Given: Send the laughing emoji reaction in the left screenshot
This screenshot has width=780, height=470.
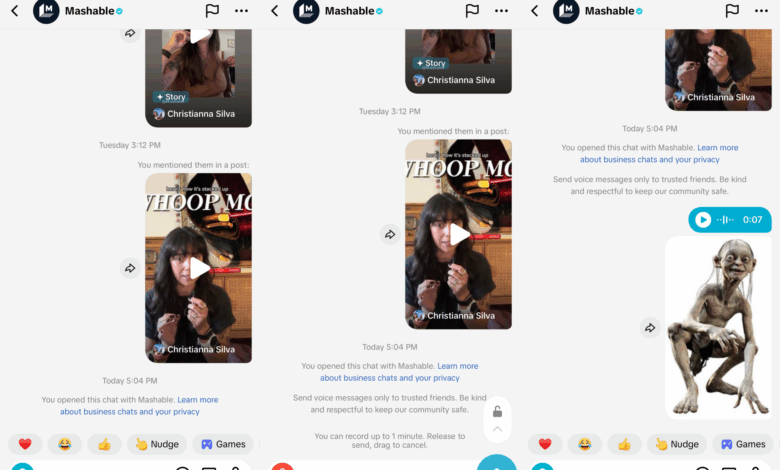Looking at the screenshot, I should [65, 444].
